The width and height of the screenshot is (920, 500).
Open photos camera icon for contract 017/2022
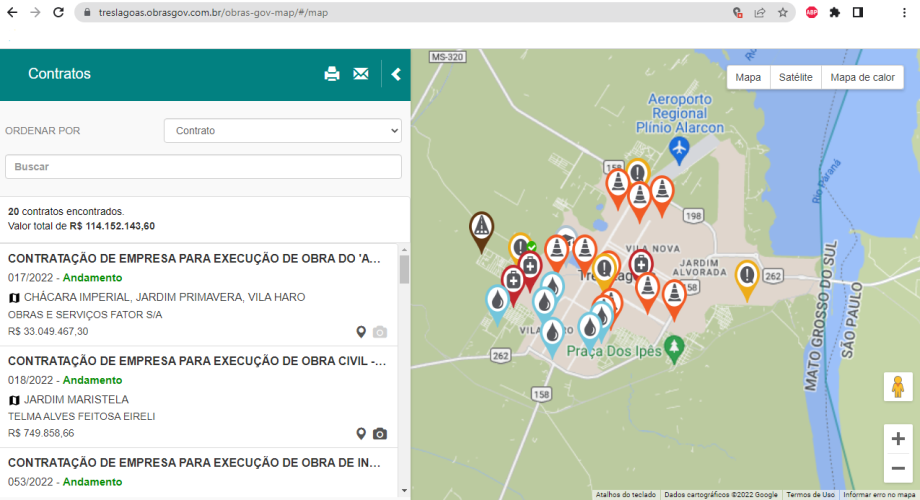(x=380, y=332)
